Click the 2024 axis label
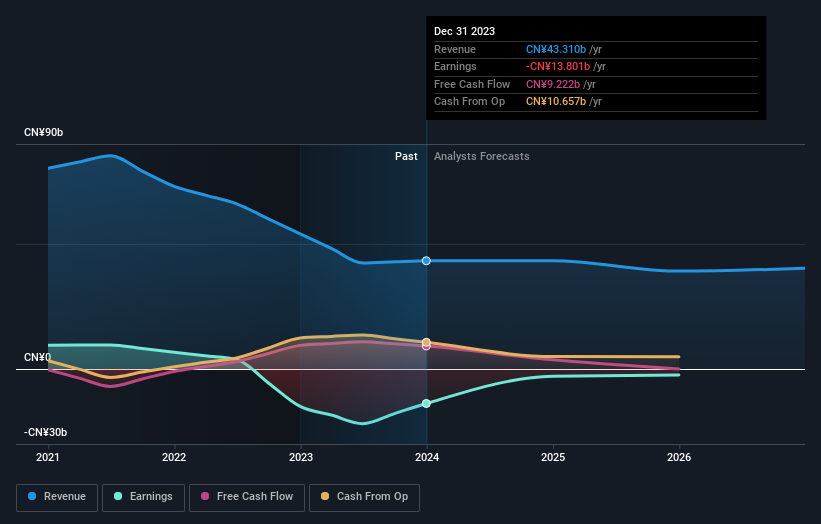The height and width of the screenshot is (524, 821). click(x=427, y=457)
